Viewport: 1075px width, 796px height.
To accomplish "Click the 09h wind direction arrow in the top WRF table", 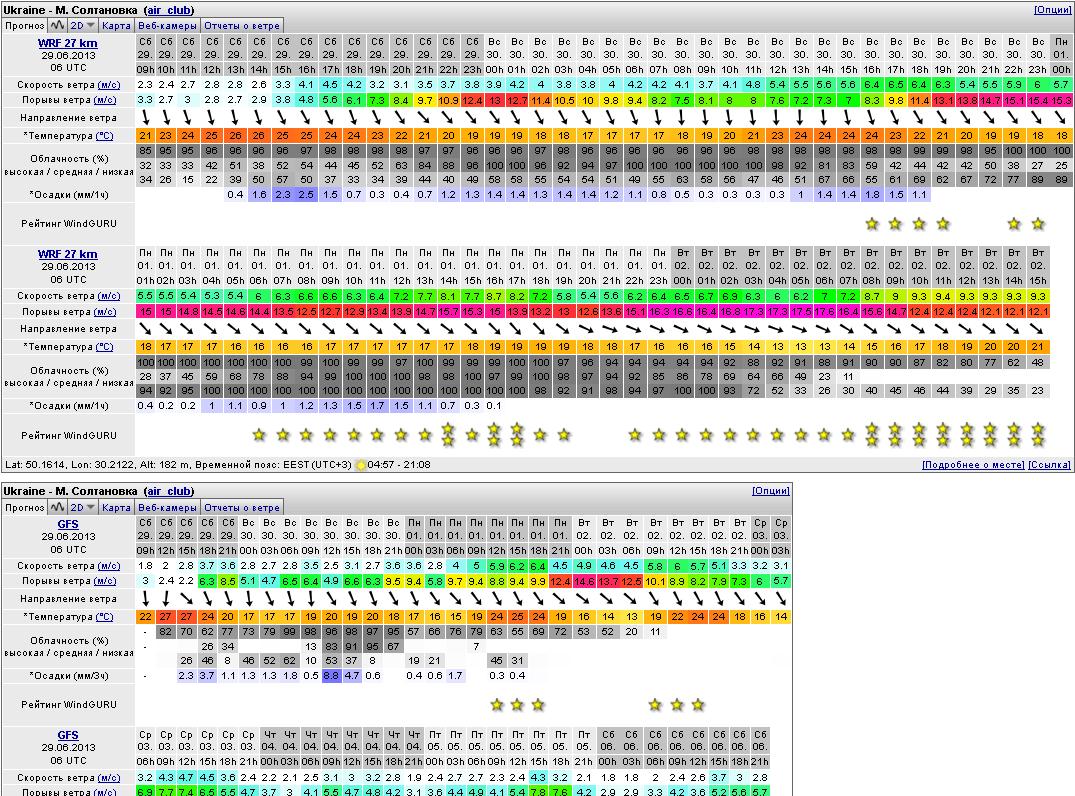I will click(145, 119).
